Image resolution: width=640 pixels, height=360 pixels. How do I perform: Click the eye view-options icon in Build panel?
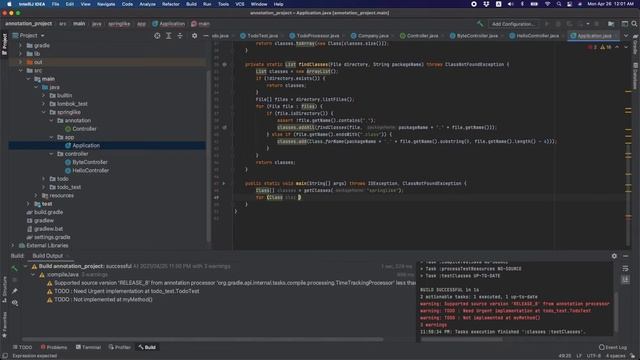(15, 302)
